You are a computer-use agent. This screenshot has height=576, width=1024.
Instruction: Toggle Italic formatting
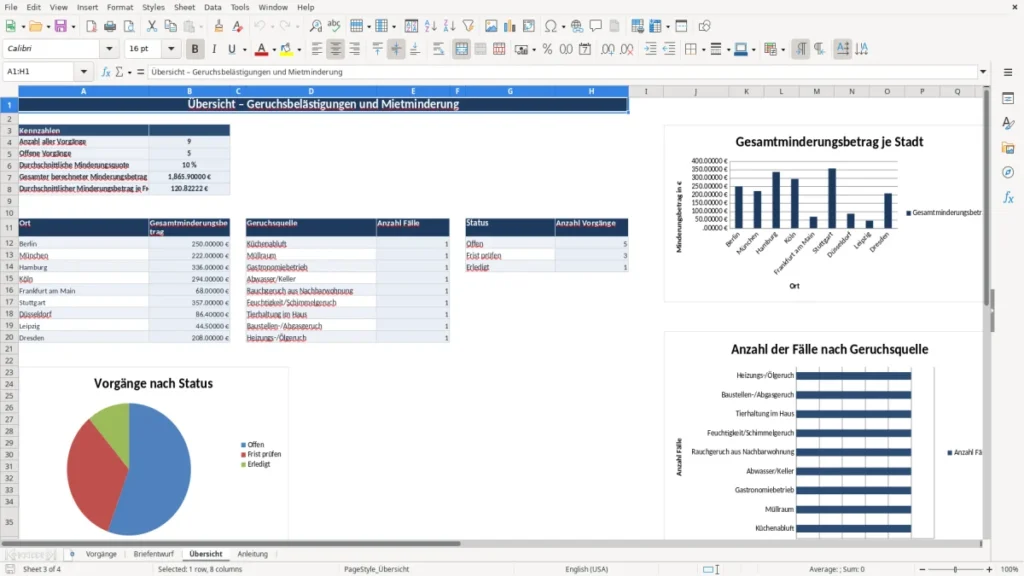click(214, 49)
